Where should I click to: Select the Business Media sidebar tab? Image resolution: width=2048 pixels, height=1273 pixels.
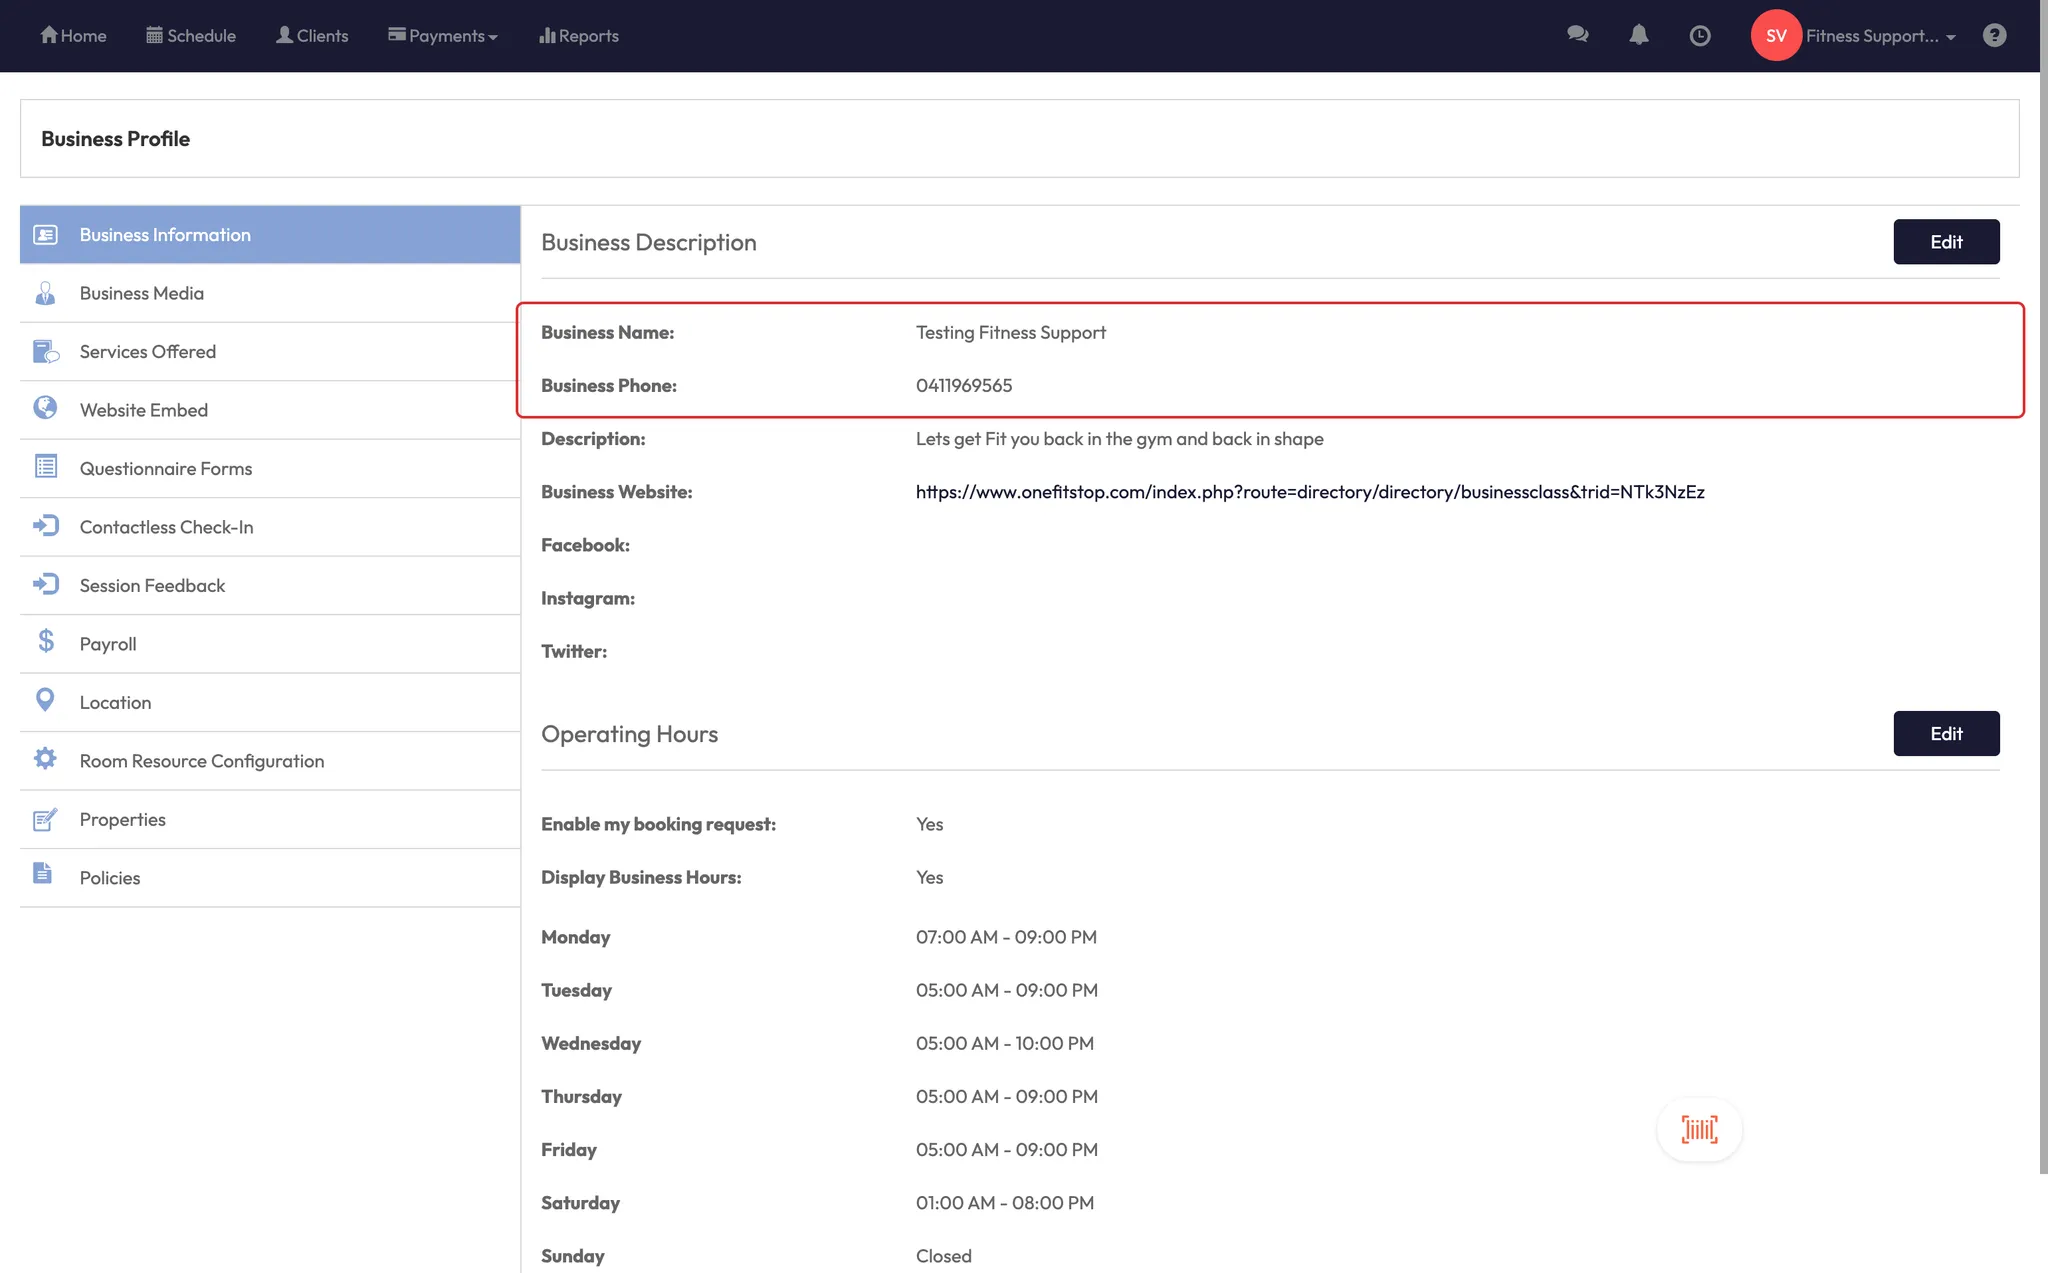pyautogui.click(x=142, y=293)
